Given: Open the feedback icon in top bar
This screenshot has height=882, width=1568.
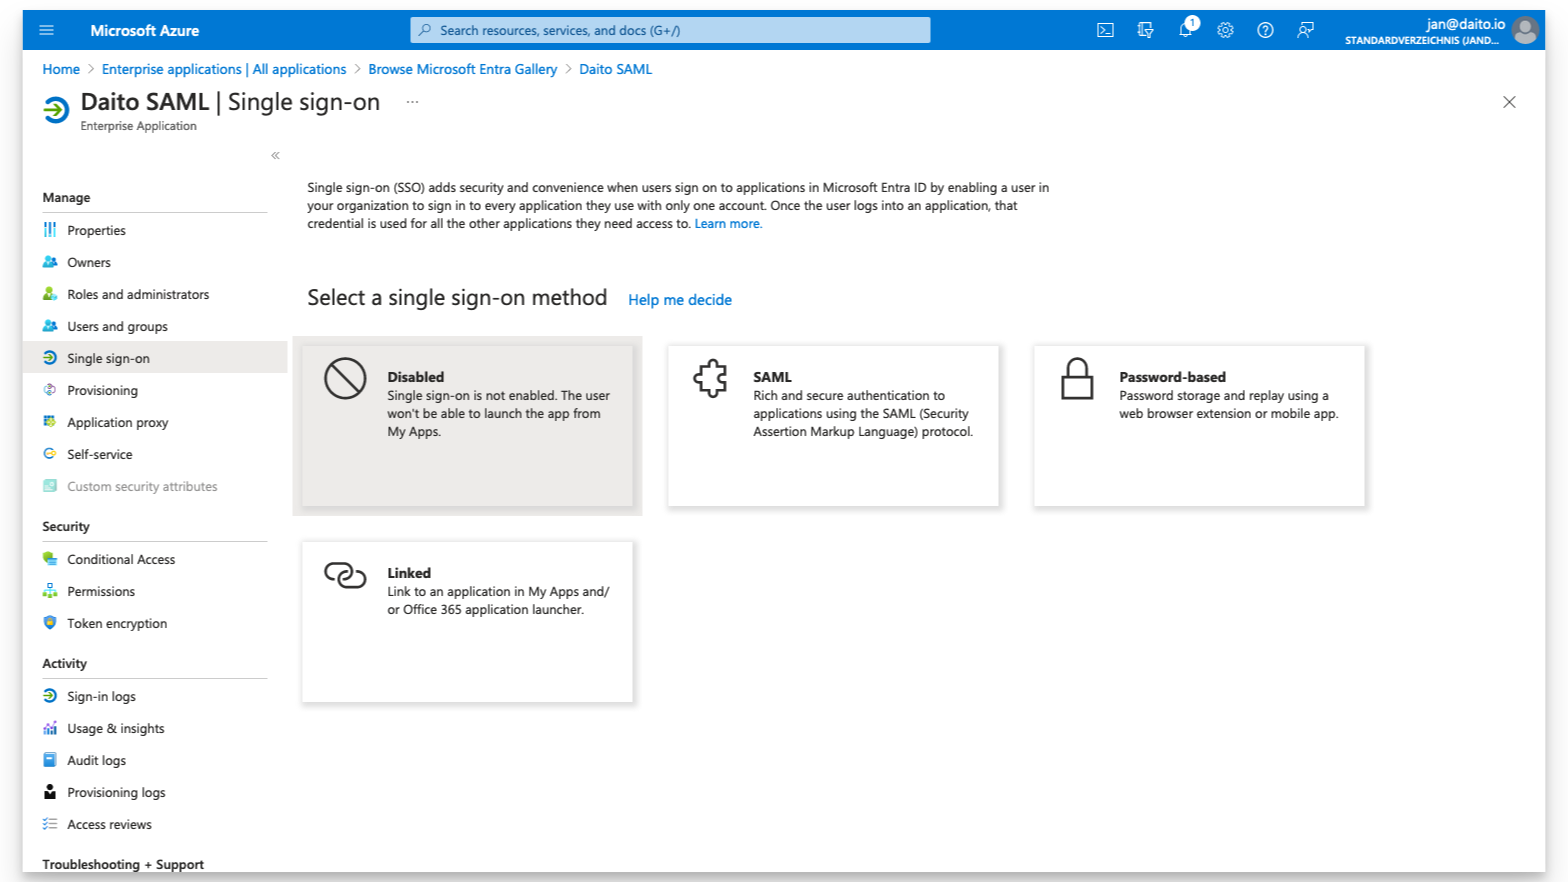Looking at the screenshot, I should pyautogui.click(x=1305, y=30).
